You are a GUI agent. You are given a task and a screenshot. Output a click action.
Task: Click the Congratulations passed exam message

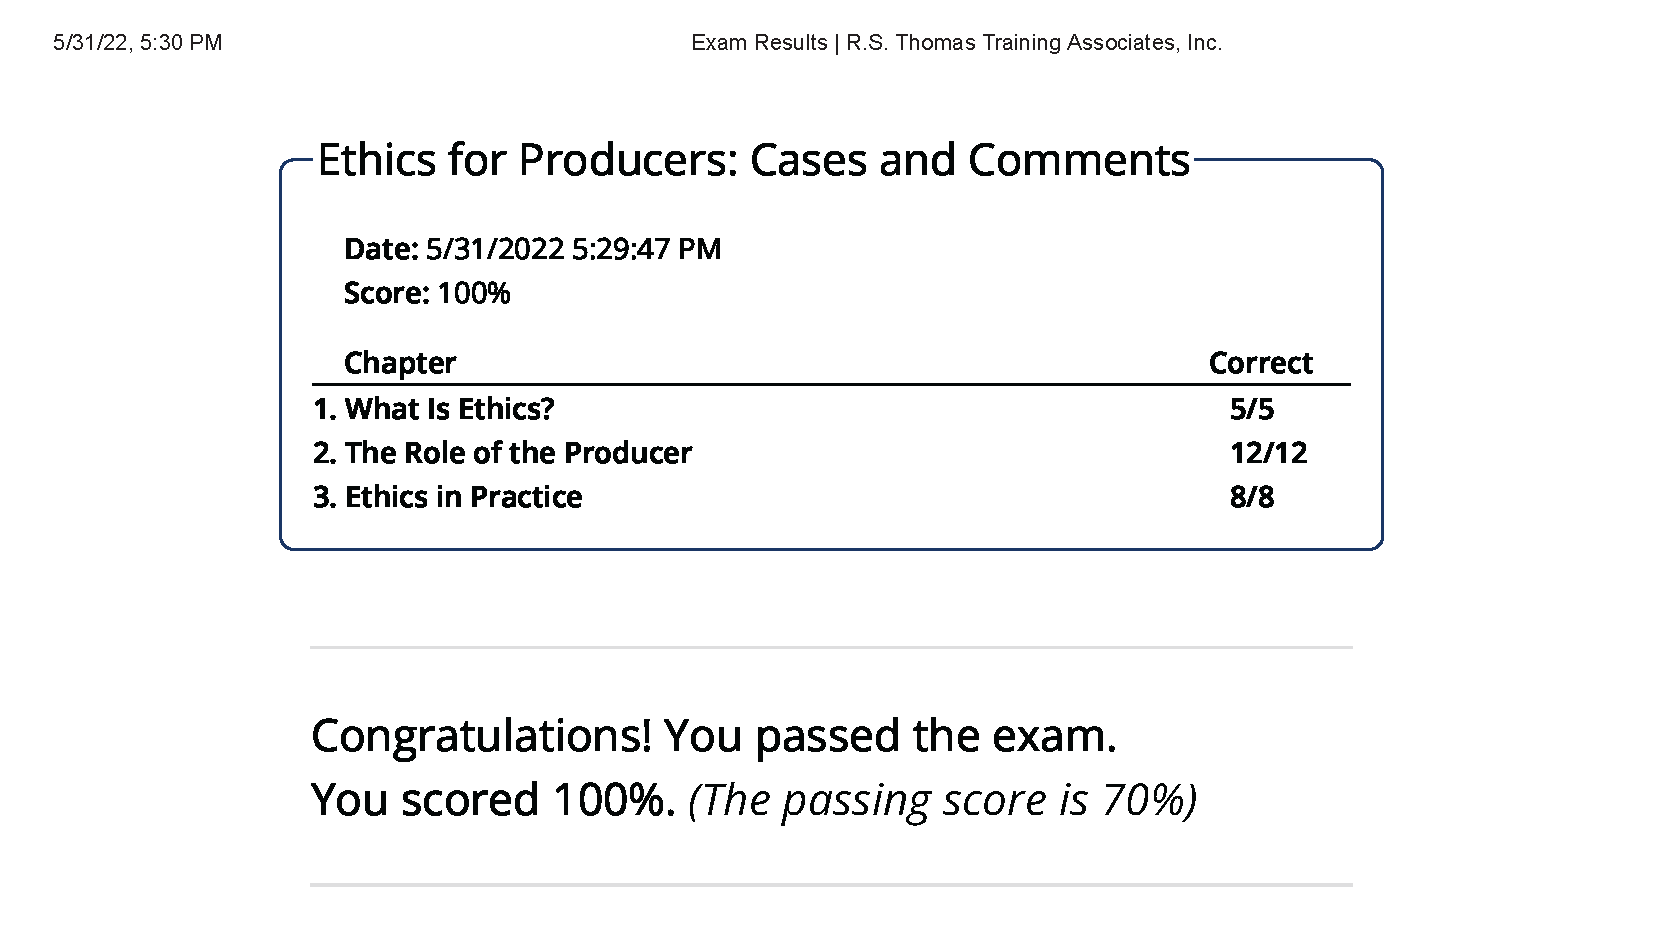click(x=714, y=736)
